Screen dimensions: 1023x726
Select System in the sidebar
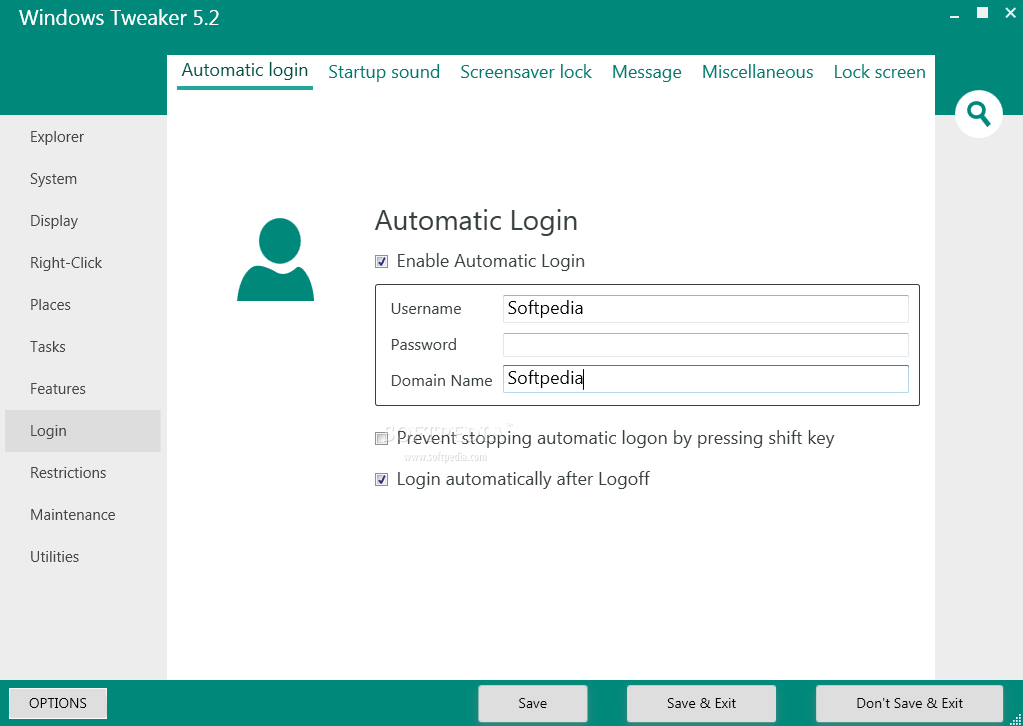click(x=83, y=179)
